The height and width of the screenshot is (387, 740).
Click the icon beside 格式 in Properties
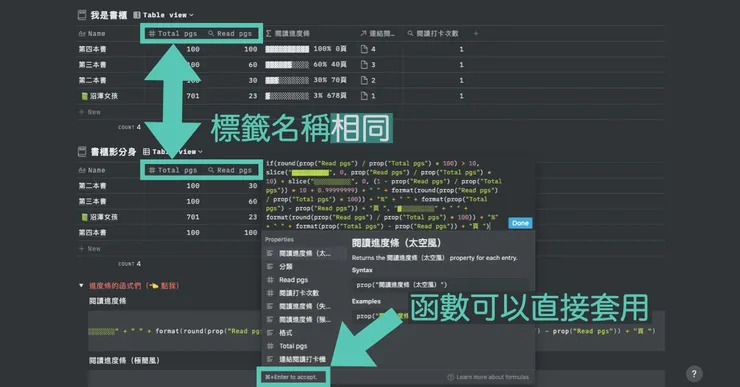tap(270, 333)
